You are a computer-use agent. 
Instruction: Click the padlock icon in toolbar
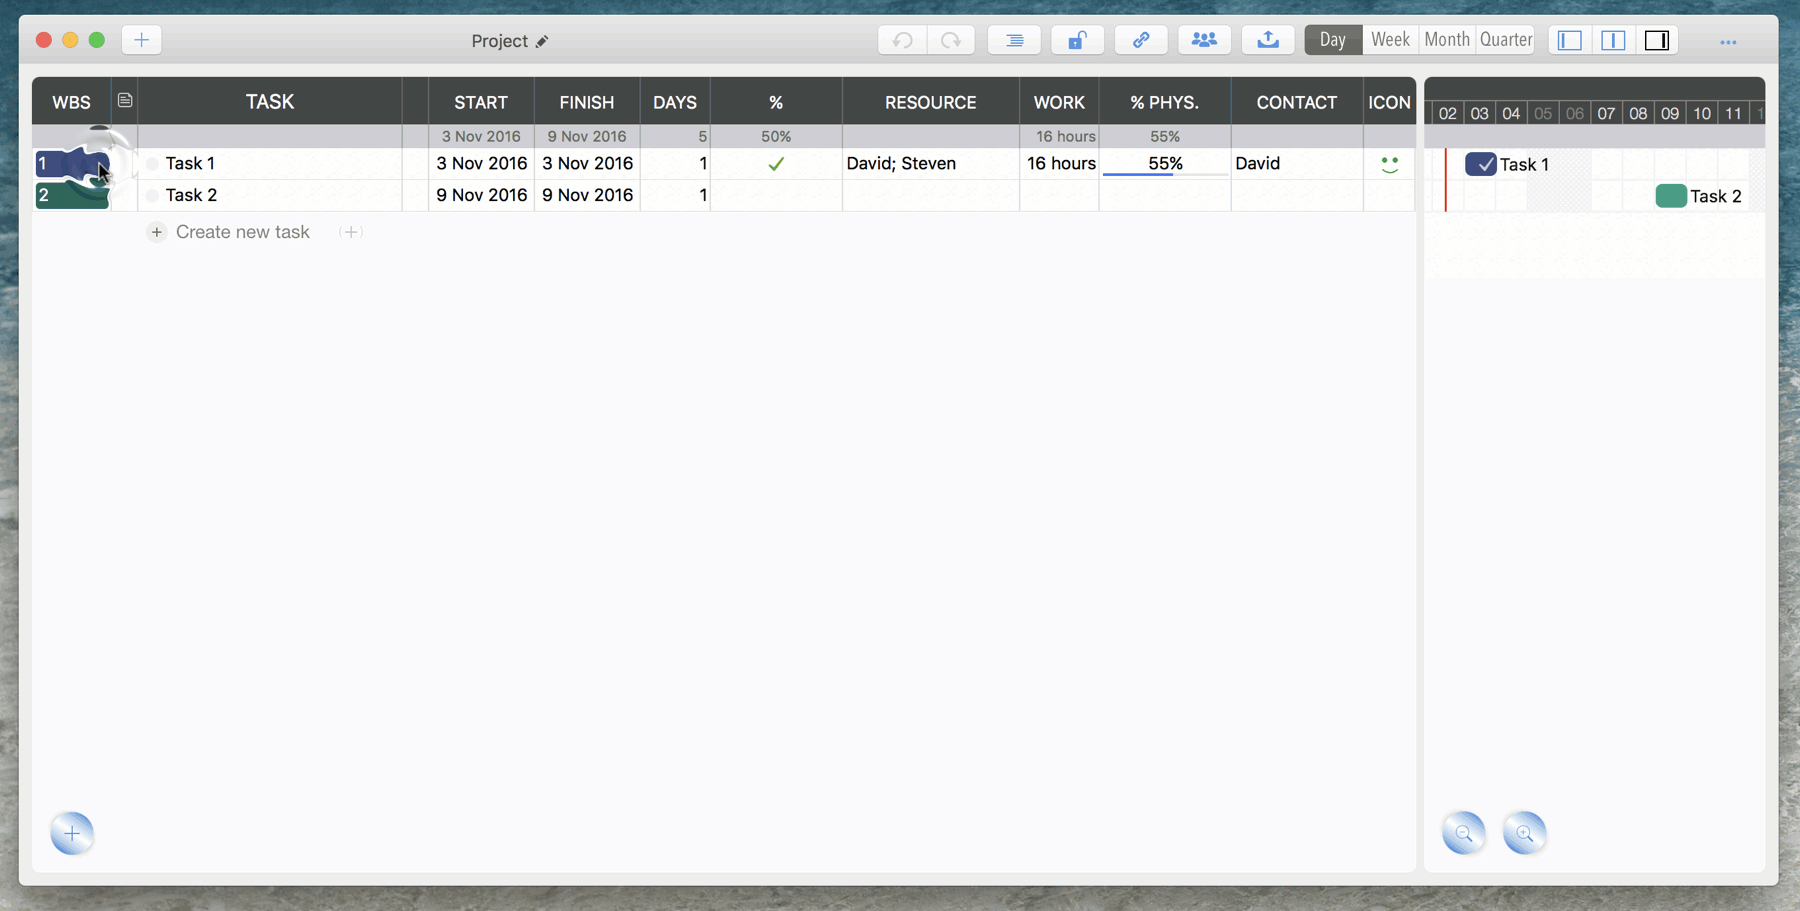(1077, 40)
